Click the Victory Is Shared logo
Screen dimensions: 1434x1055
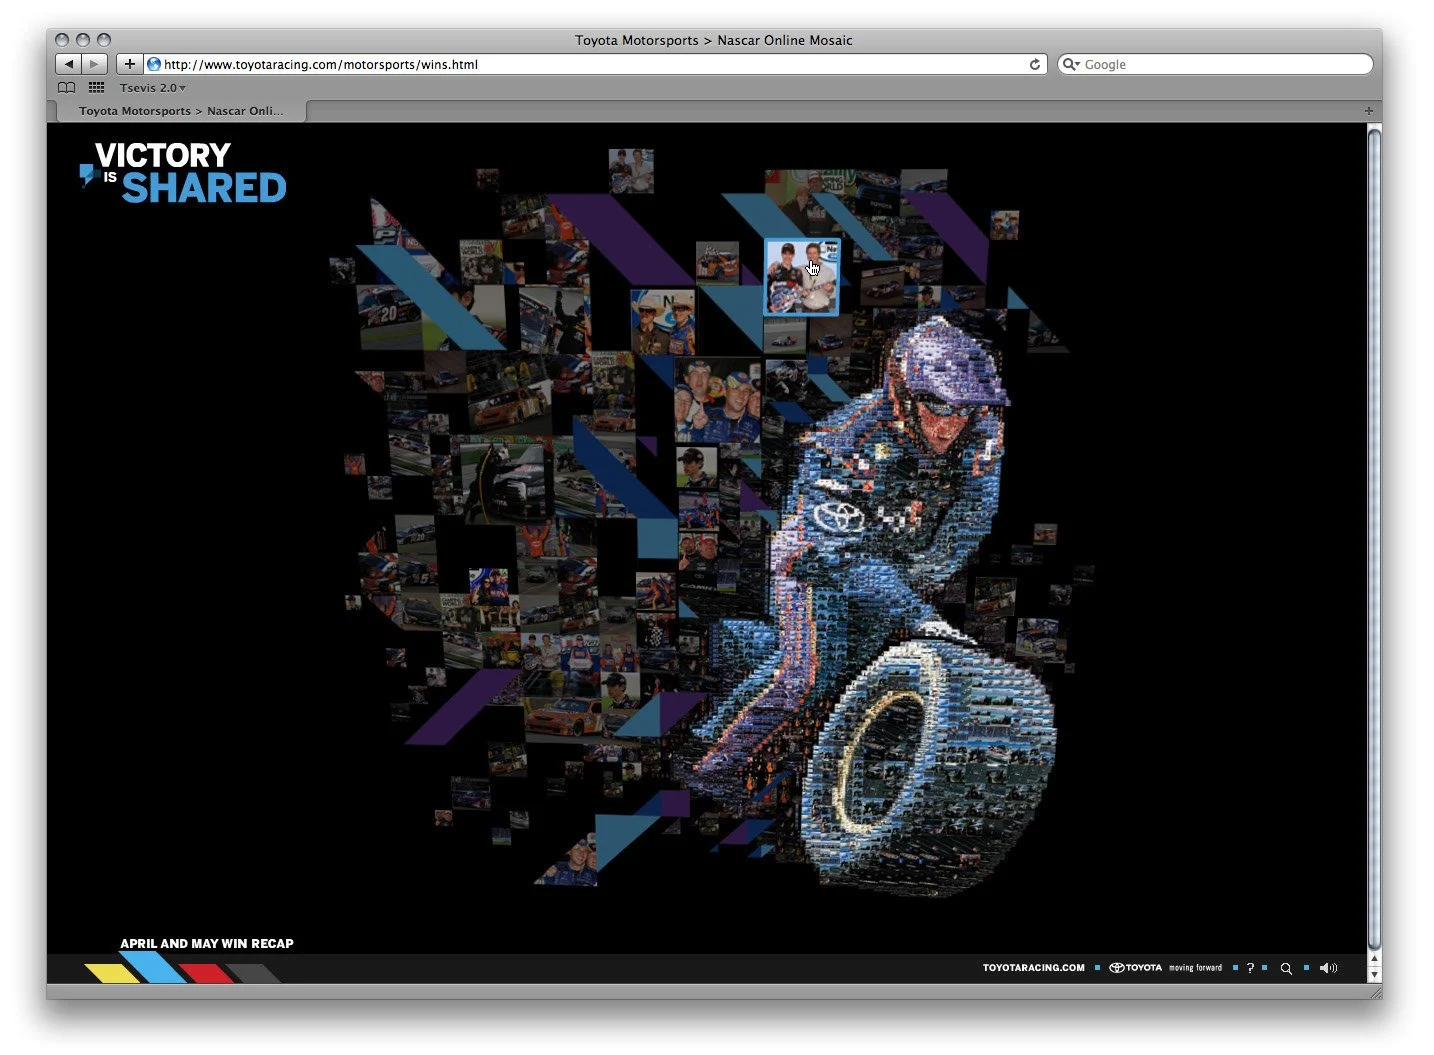click(x=183, y=172)
